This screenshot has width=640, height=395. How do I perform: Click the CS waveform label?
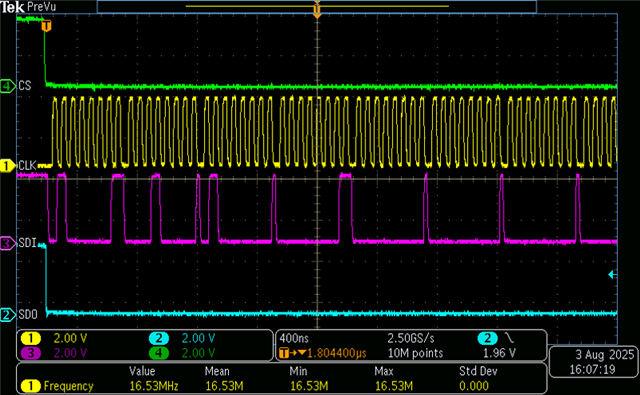pyautogui.click(x=25, y=86)
